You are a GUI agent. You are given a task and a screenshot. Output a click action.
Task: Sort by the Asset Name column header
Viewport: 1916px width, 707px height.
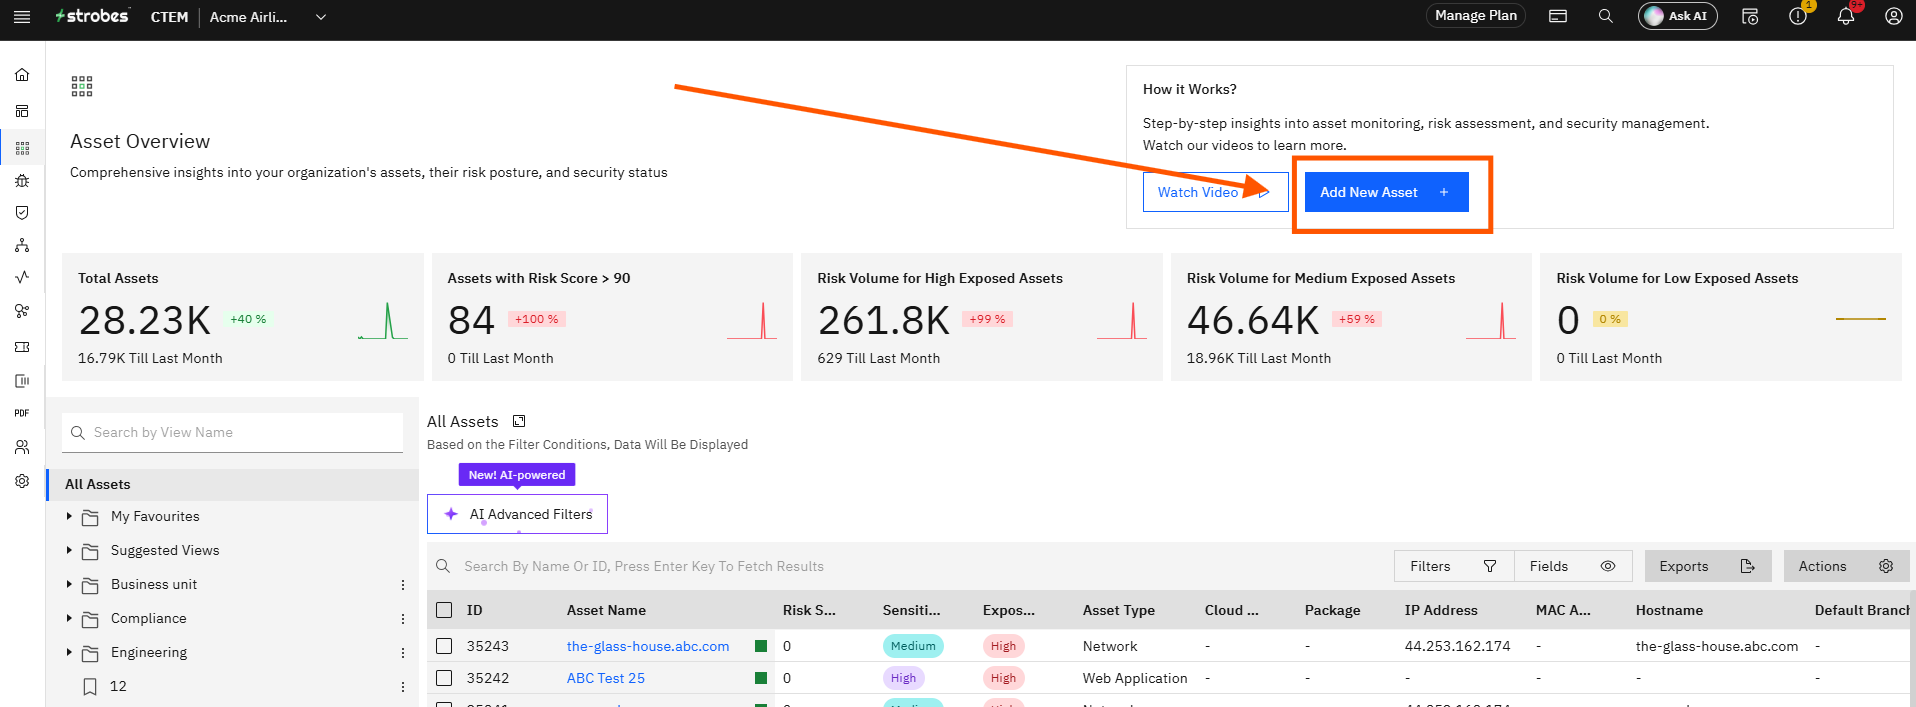pos(606,610)
